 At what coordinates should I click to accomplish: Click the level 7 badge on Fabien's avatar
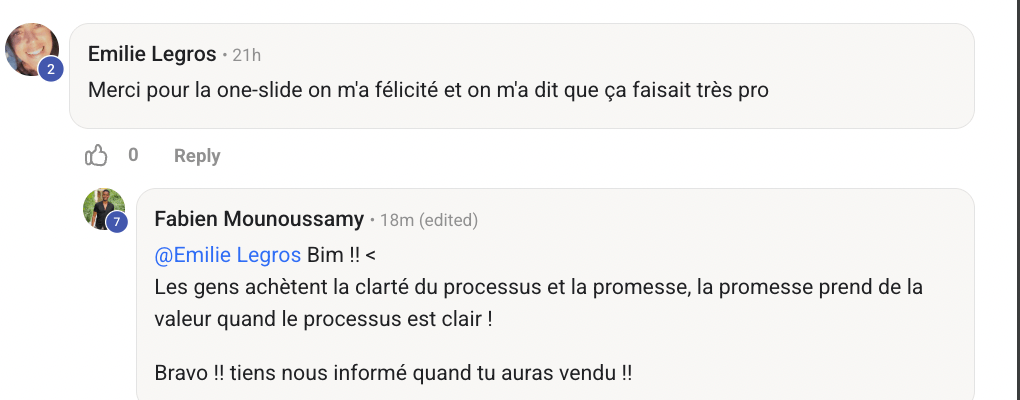pos(117,222)
